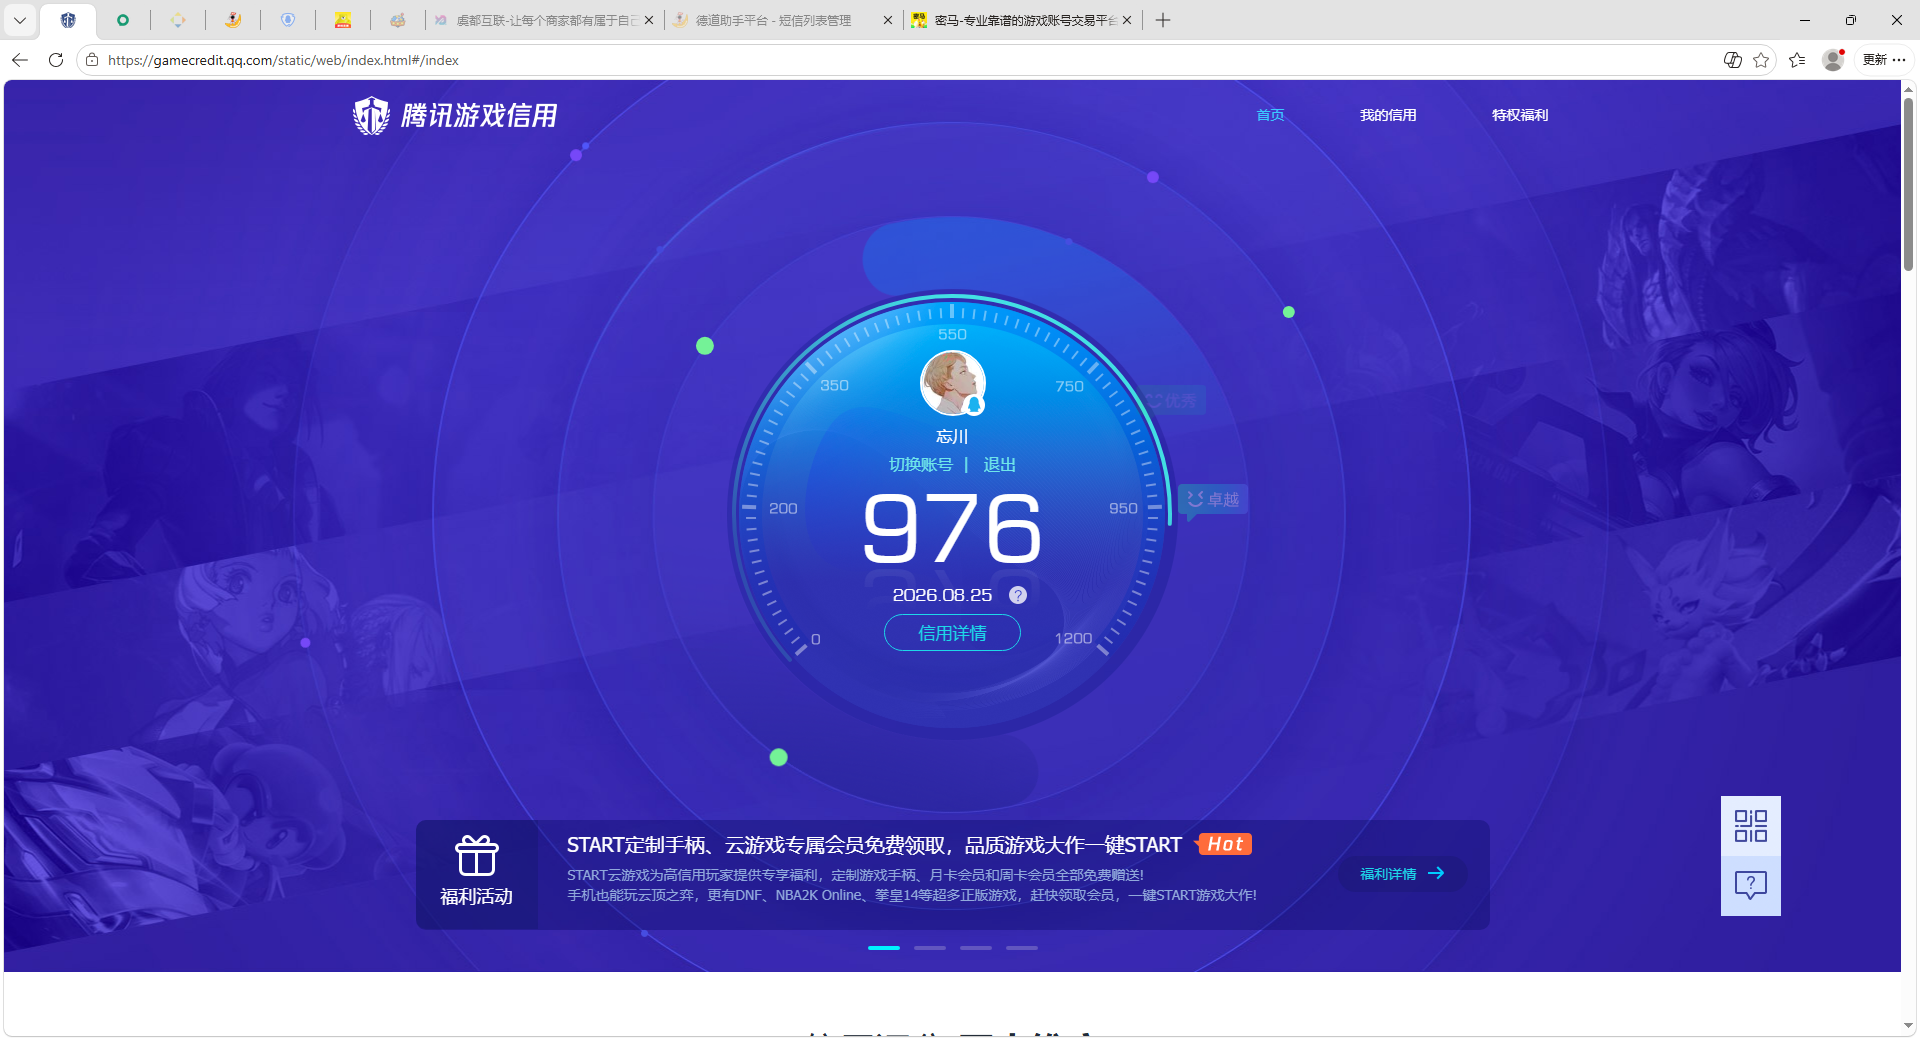This screenshot has height=1040, width=1920.
Task: Click the 976 credit score
Action: pyautogui.click(x=952, y=528)
